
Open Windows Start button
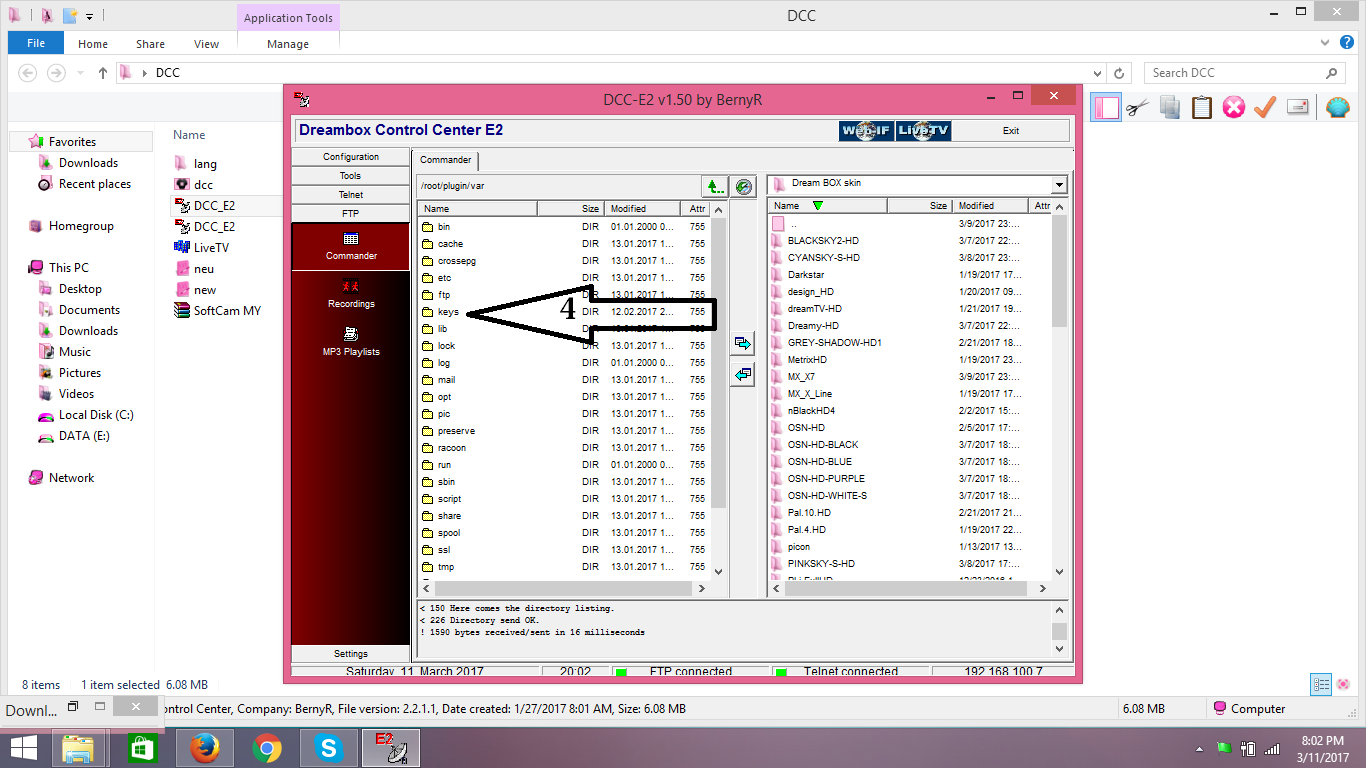(x=24, y=747)
